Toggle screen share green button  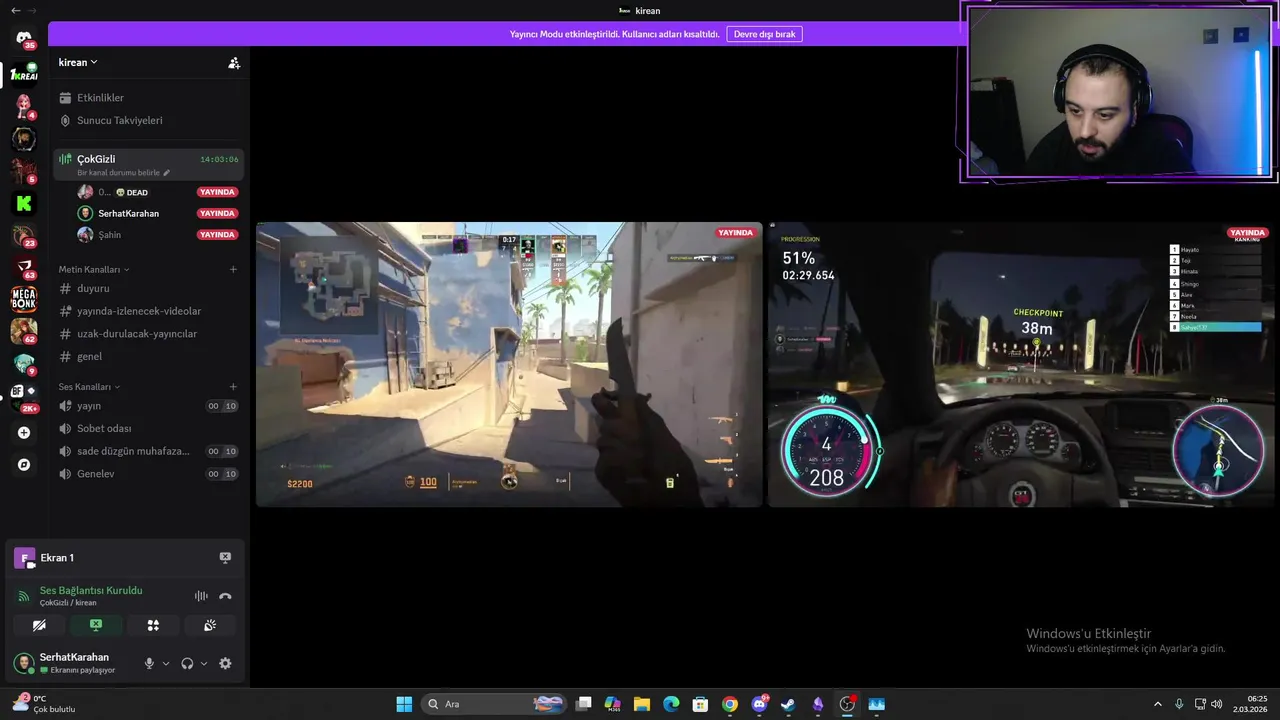point(96,625)
